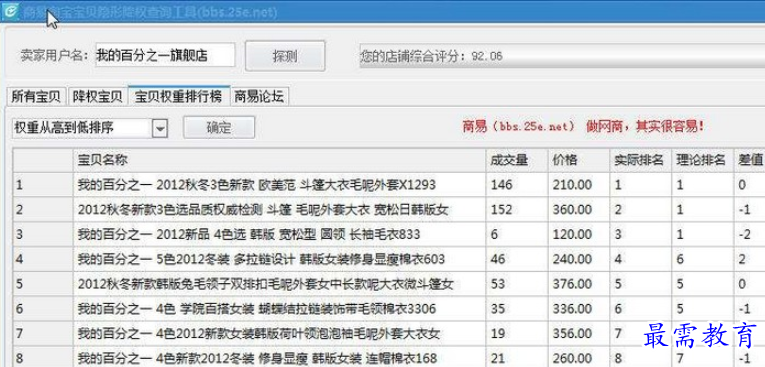Click price cell 120.00
The height and width of the screenshot is (367, 765).
pos(572,235)
